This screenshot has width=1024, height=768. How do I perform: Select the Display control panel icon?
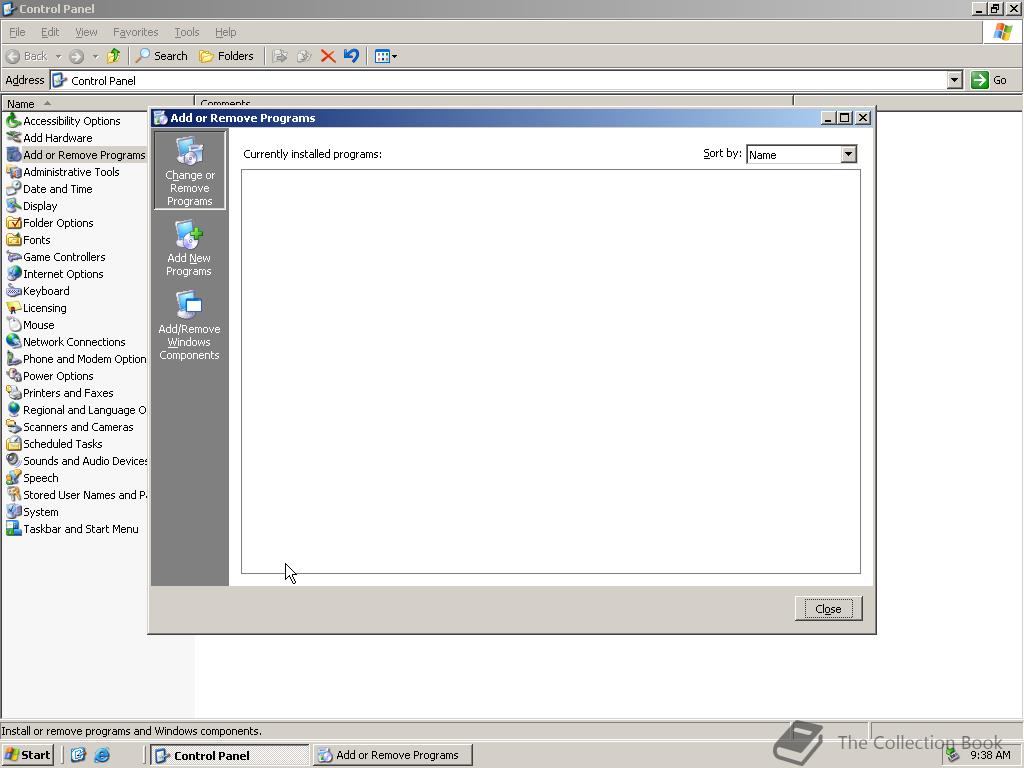(x=13, y=205)
